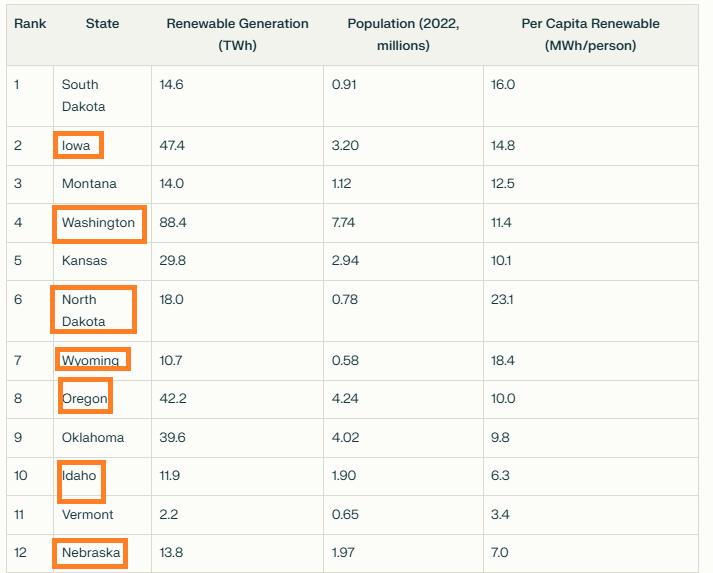The width and height of the screenshot is (713, 573).
Task: Click the Vermont state cell
Action: 88,515
